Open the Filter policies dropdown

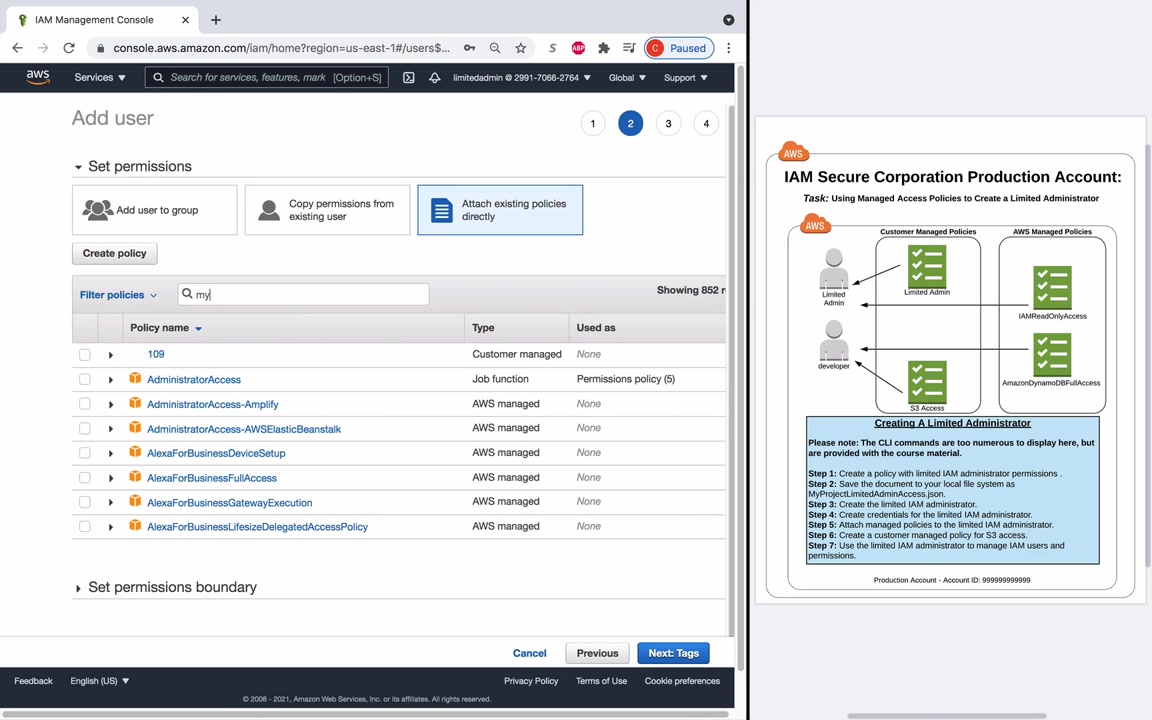(x=118, y=295)
